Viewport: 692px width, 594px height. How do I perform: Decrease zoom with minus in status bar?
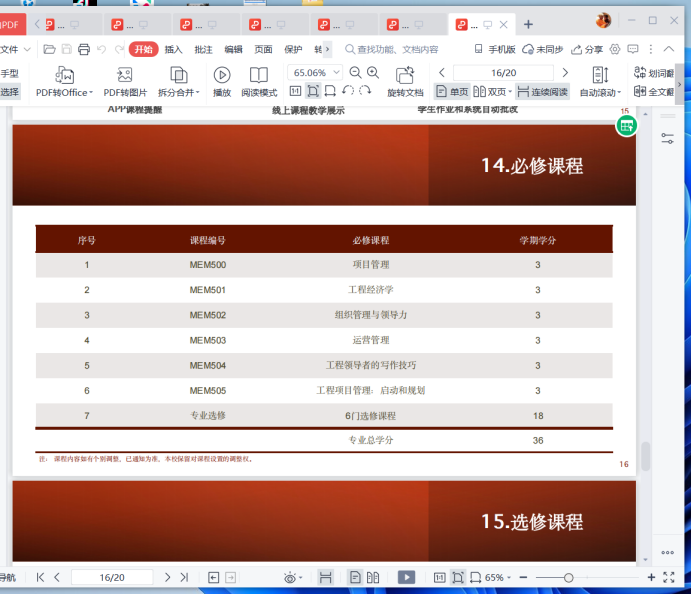tap(523, 577)
